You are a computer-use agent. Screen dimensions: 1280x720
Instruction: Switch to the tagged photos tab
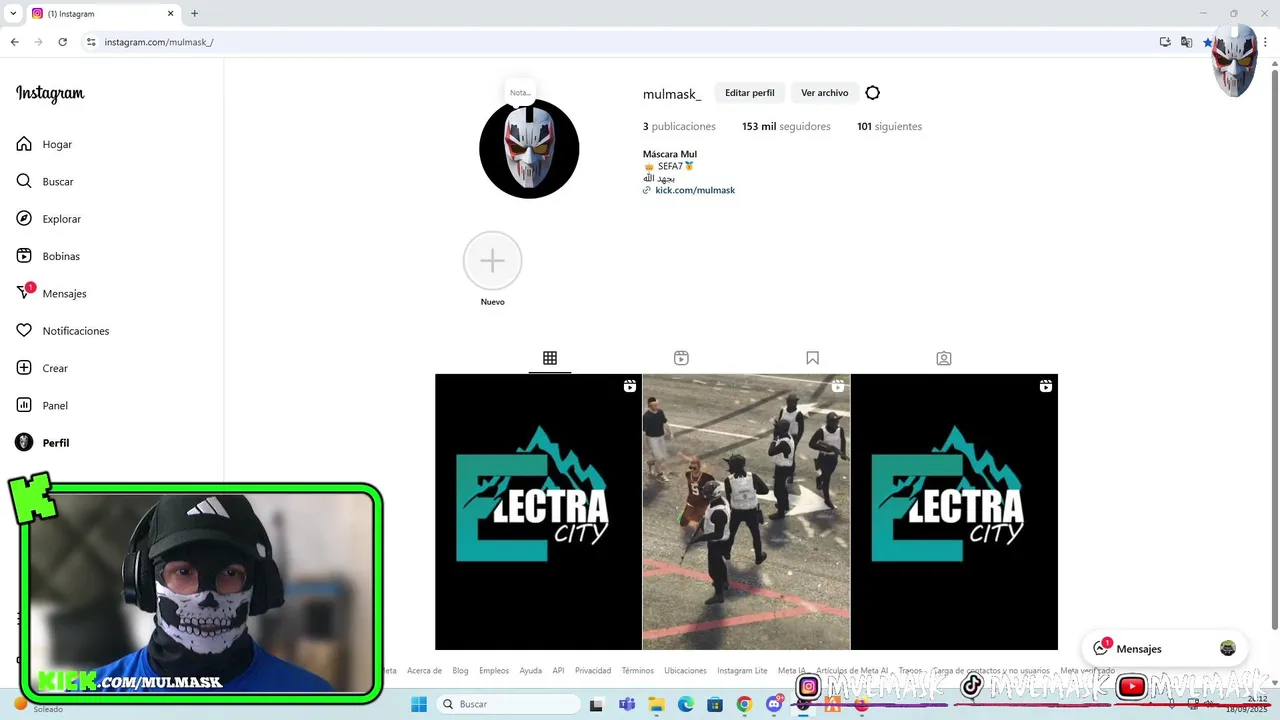[x=943, y=358]
